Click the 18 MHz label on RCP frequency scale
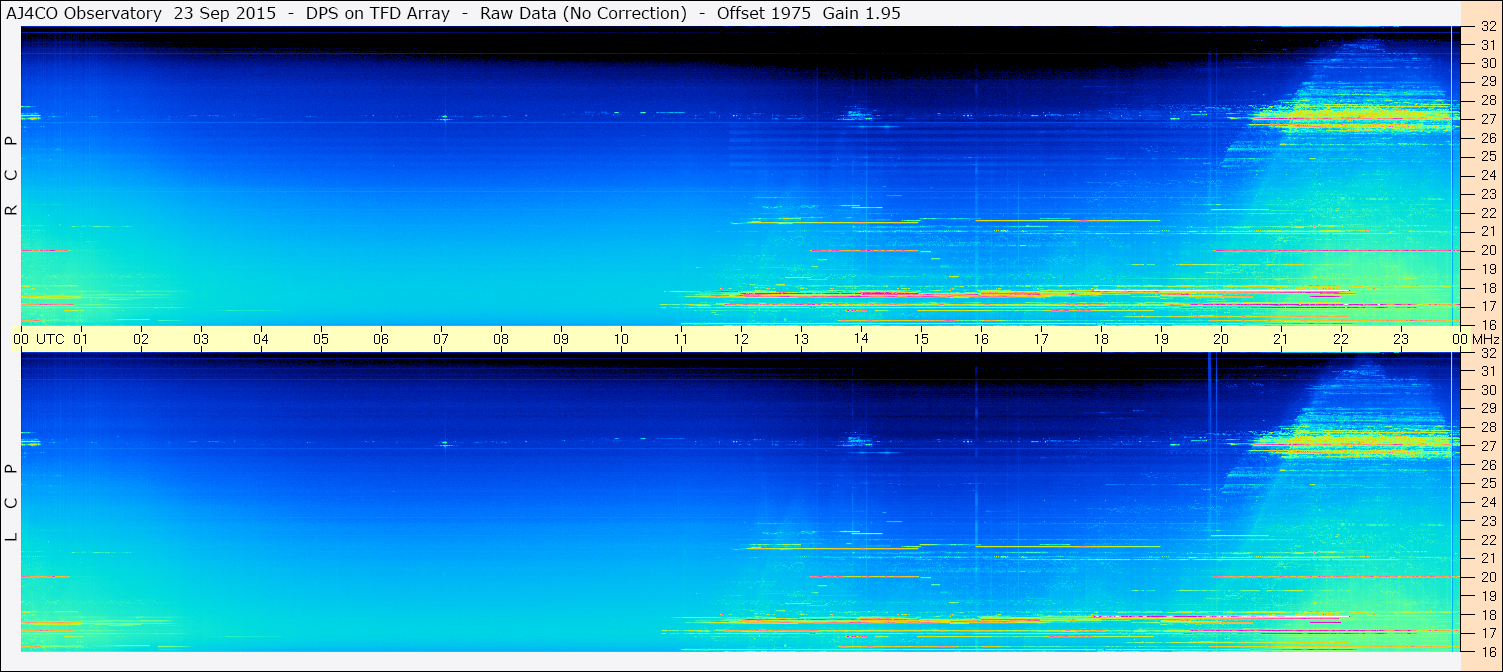1503x672 pixels. coord(1487,288)
